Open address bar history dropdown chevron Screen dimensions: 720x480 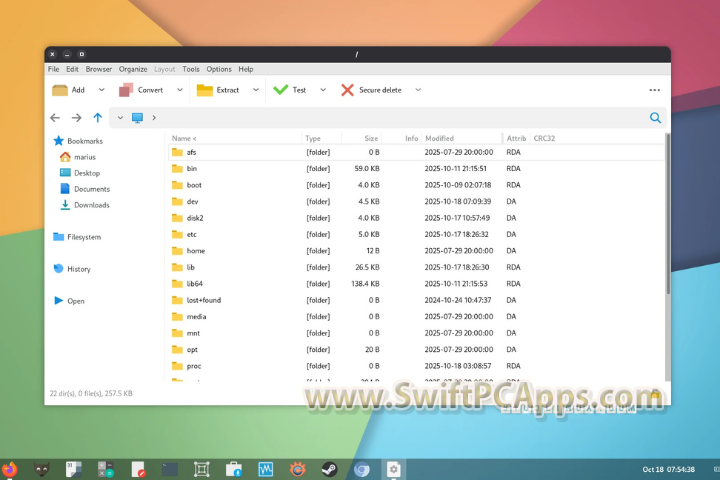click(120, 118)
